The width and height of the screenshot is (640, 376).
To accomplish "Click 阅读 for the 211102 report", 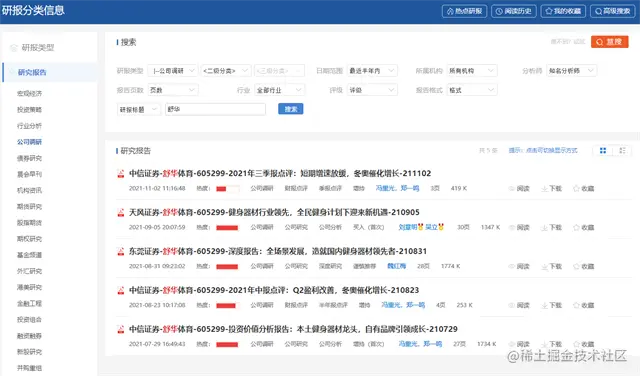I will pyautogui.click(x=519, y=188).
